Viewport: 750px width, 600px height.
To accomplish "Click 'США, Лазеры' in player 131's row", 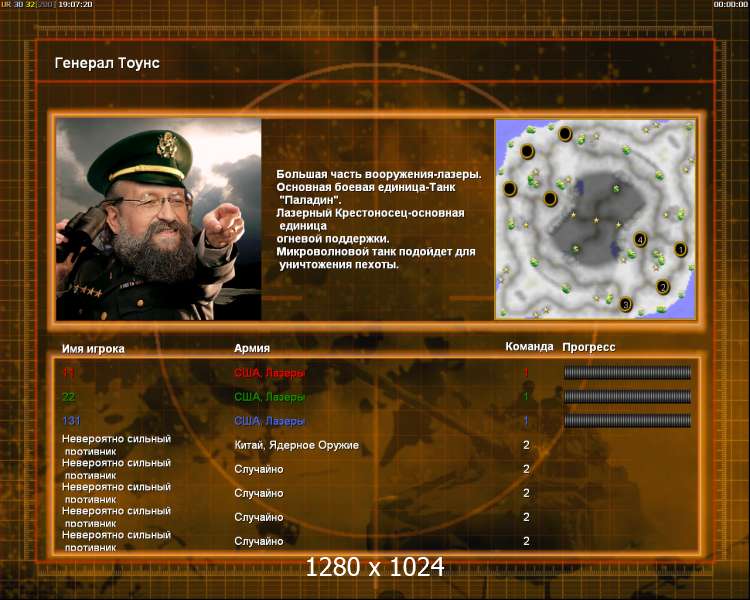I will [269, 421].
